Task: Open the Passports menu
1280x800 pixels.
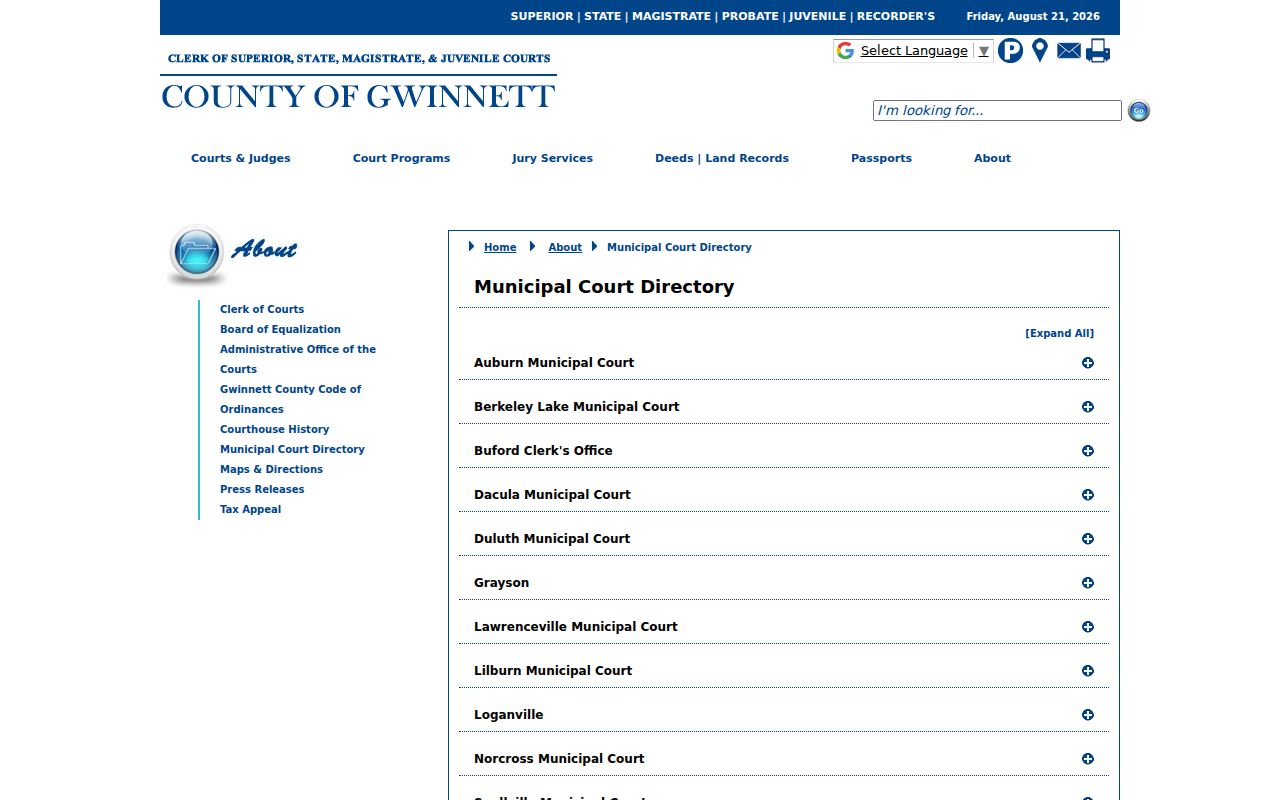Action: pyautogui.click(x=881, y=158)
